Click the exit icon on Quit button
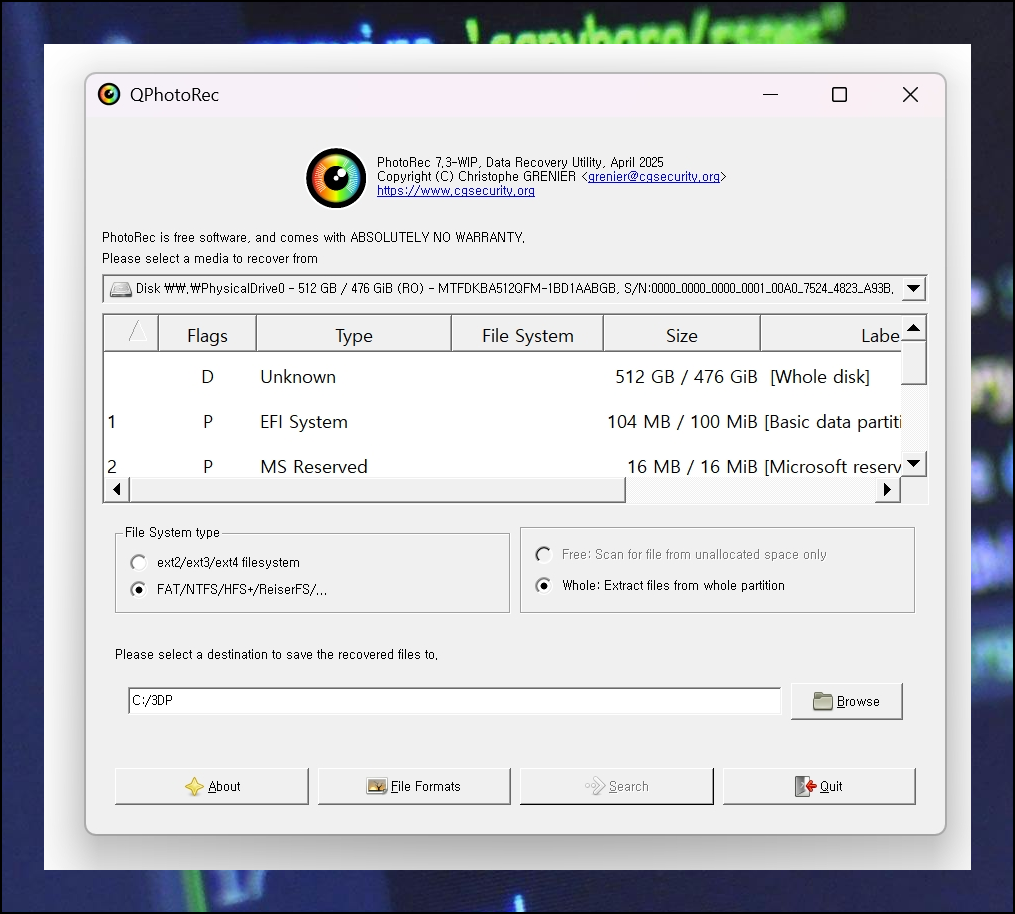1015x914 pixels. point(805,786)
